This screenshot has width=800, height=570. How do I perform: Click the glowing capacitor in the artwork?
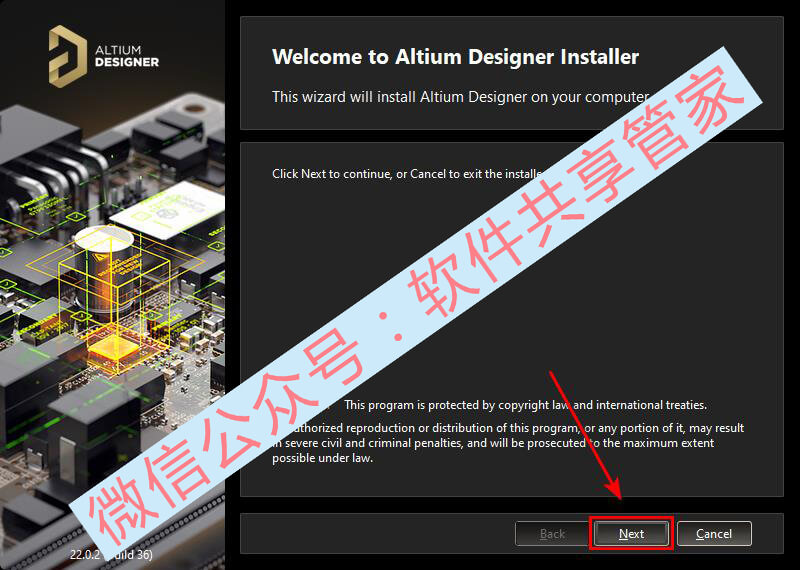point(106,273)
